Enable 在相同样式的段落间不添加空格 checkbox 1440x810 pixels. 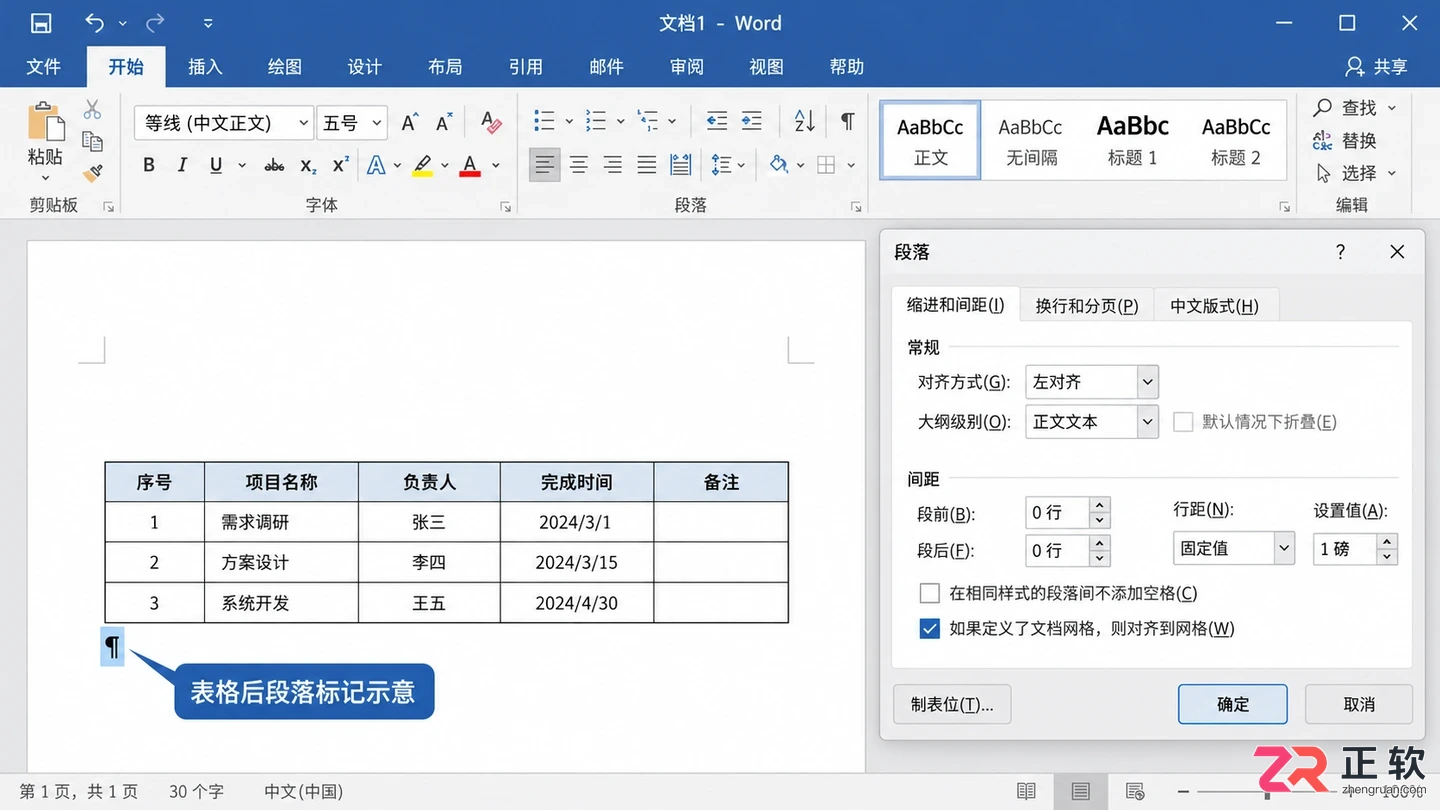[929, 593]
